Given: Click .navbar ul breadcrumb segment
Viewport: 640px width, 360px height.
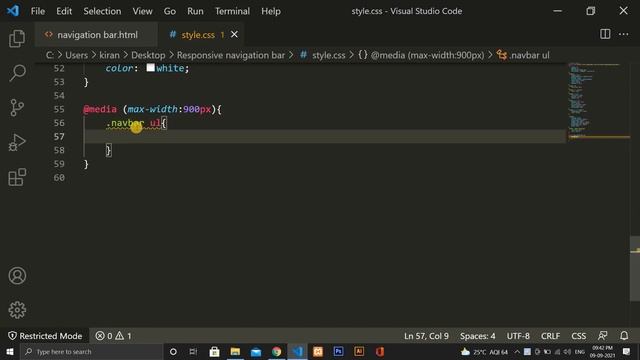Looking at the screenshot, I should 523,55.
